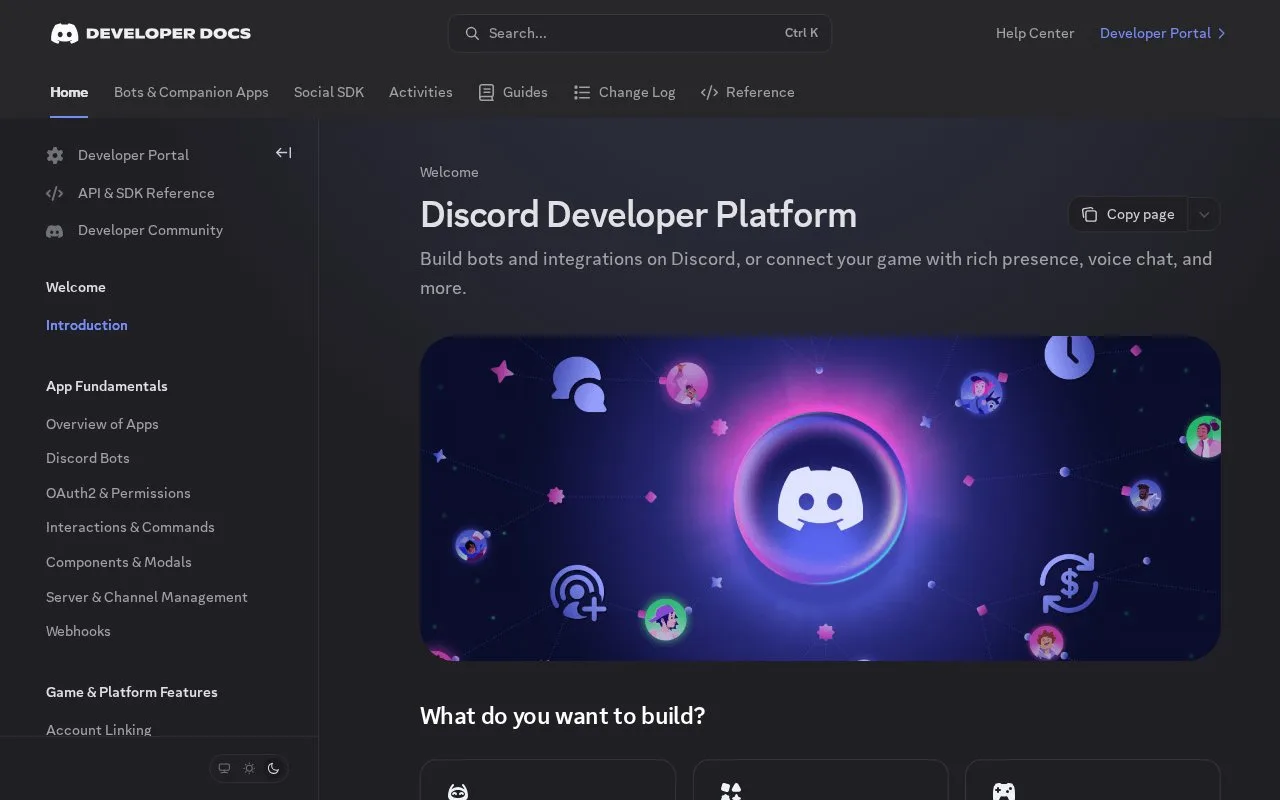Image resolution: width=1280 pixels, height=800 pixels.
Task: Open the Activities tab
Action: 421,92
